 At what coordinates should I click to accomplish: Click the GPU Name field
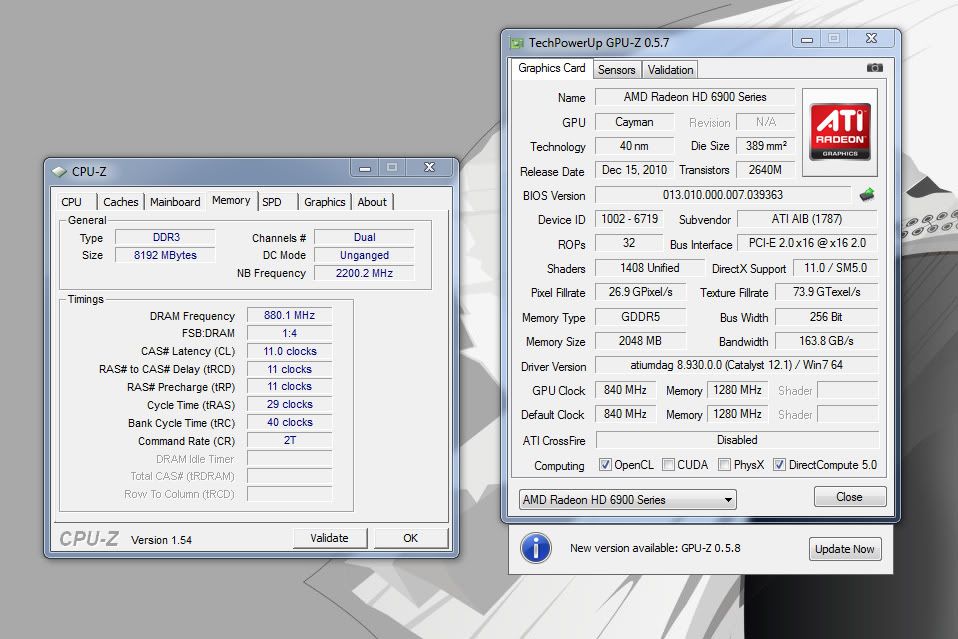[x=695, y=97]
